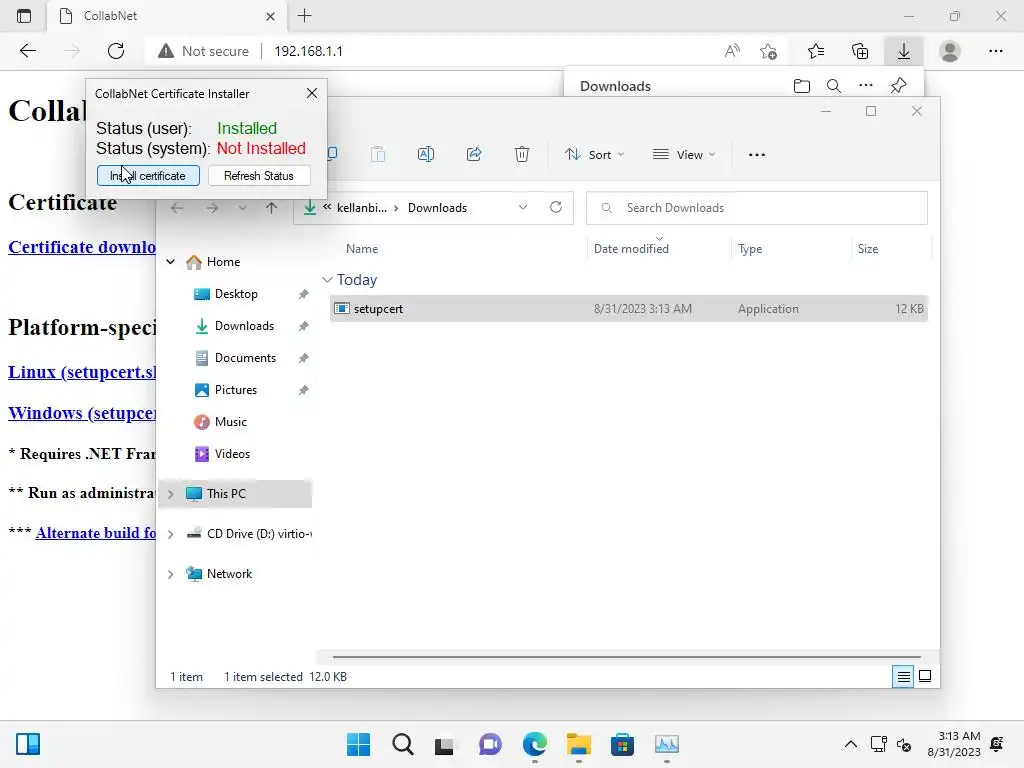Sort by Type column header
This screenshot has width=1024, height=768.
point(750,249)
